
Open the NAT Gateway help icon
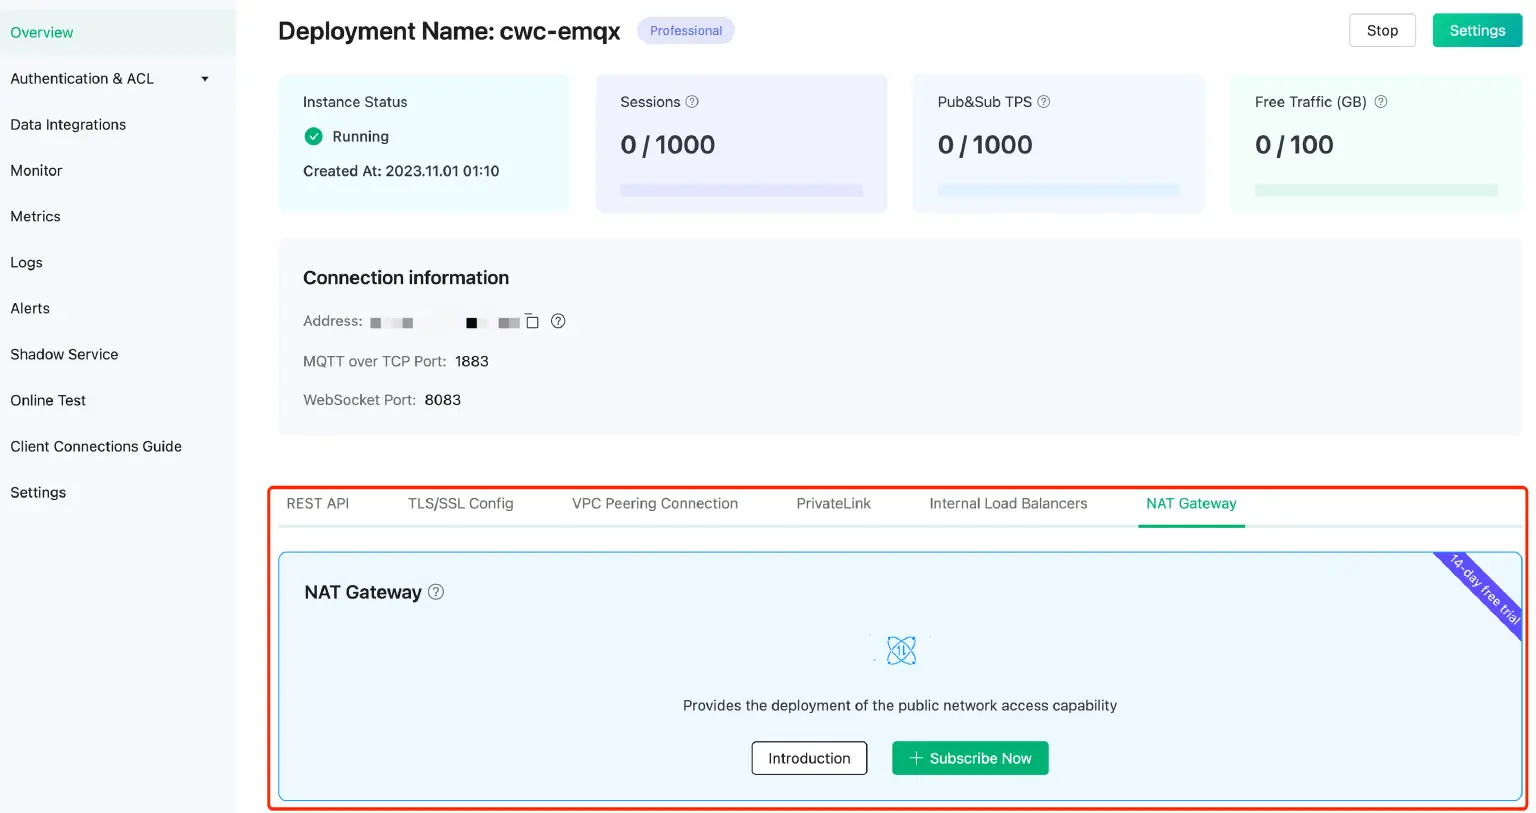(x=435, y=591)
